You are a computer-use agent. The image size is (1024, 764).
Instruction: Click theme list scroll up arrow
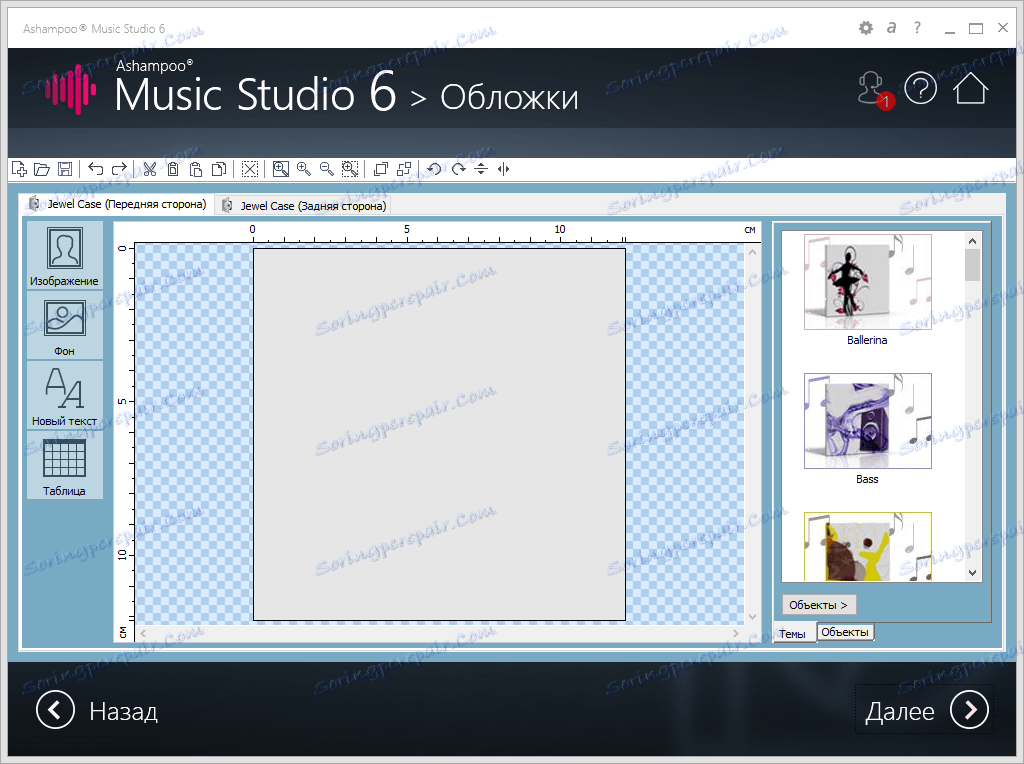point(972,241)
